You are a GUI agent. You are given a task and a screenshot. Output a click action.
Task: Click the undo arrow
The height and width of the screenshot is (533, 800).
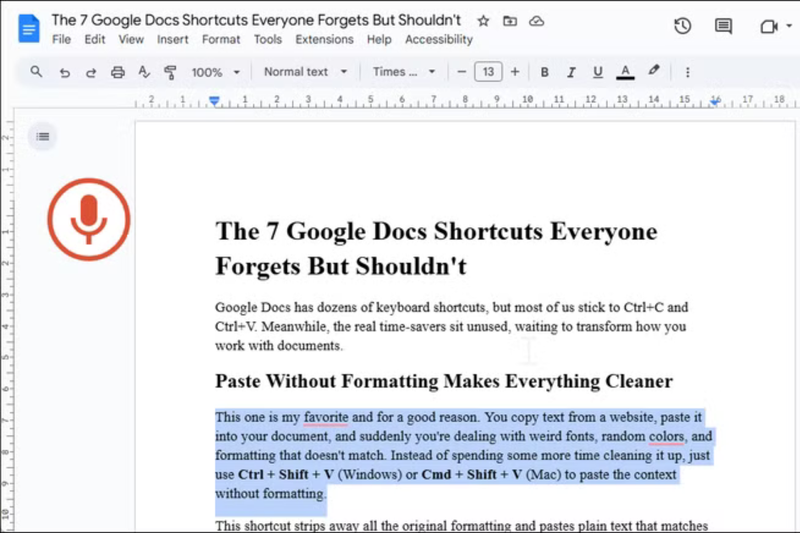pyautogui.click(x=65, y=72)
